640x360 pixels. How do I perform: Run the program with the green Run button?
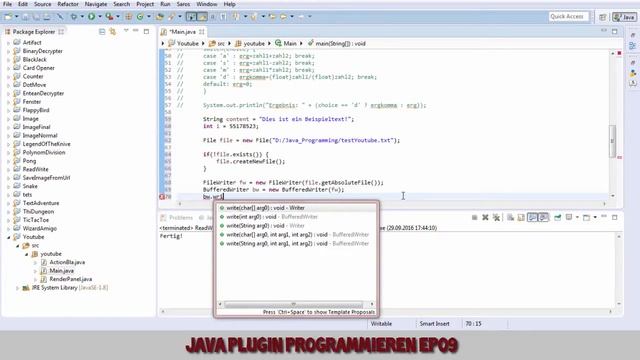[91, 17]
